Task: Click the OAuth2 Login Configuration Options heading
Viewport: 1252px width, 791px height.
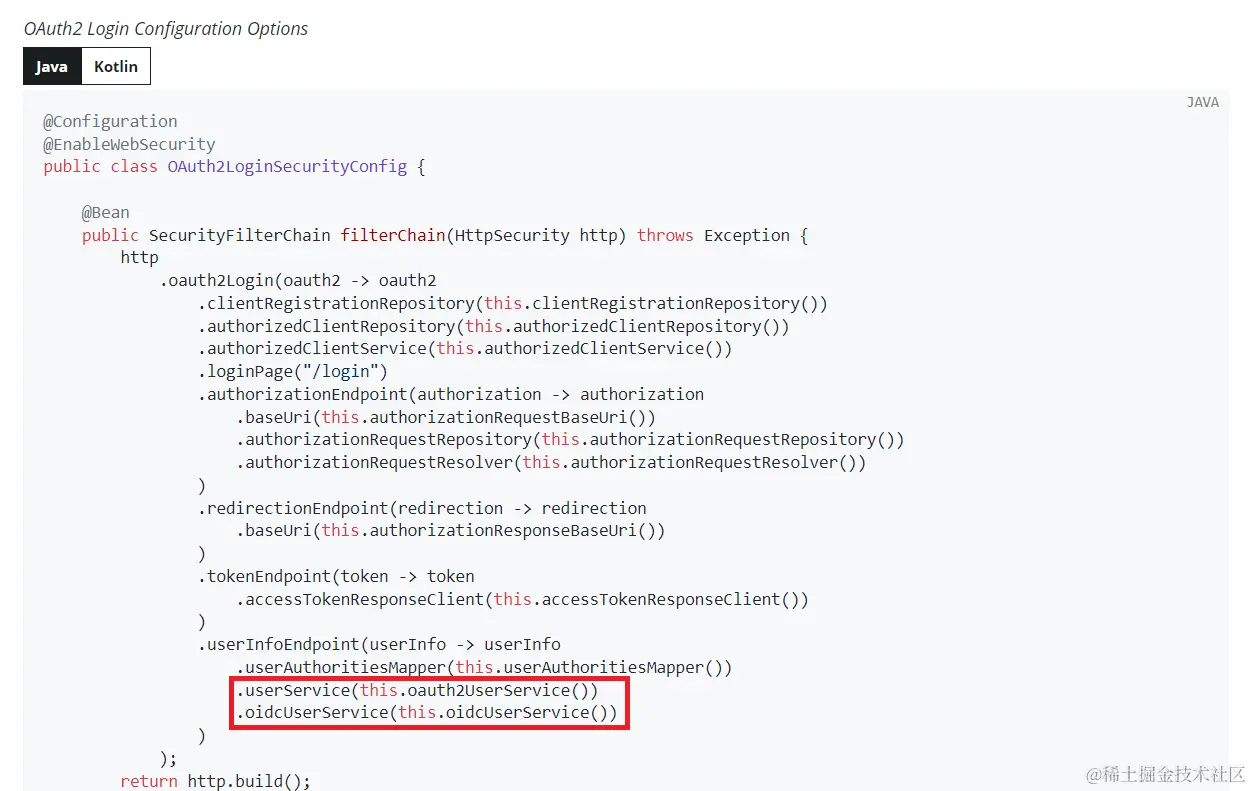Action: [x=165, y=28]
